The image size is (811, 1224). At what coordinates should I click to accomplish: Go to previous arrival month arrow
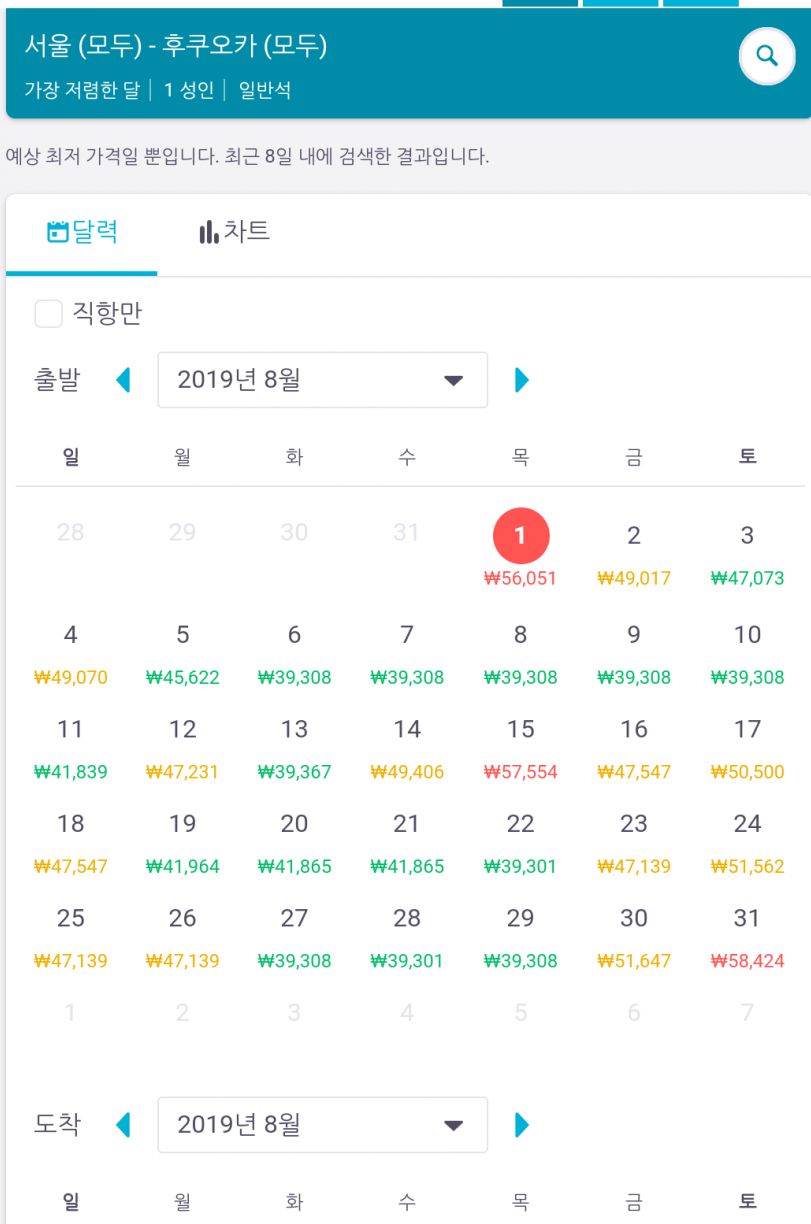pos(124,1125)
